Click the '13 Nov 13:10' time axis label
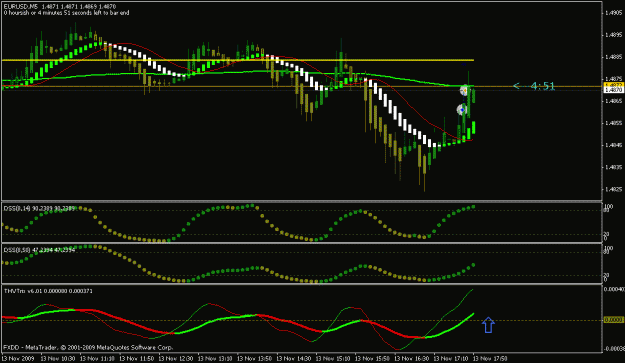Image resolution: width=625 pixels, height=363 pixels. click(x=215, y=359)
